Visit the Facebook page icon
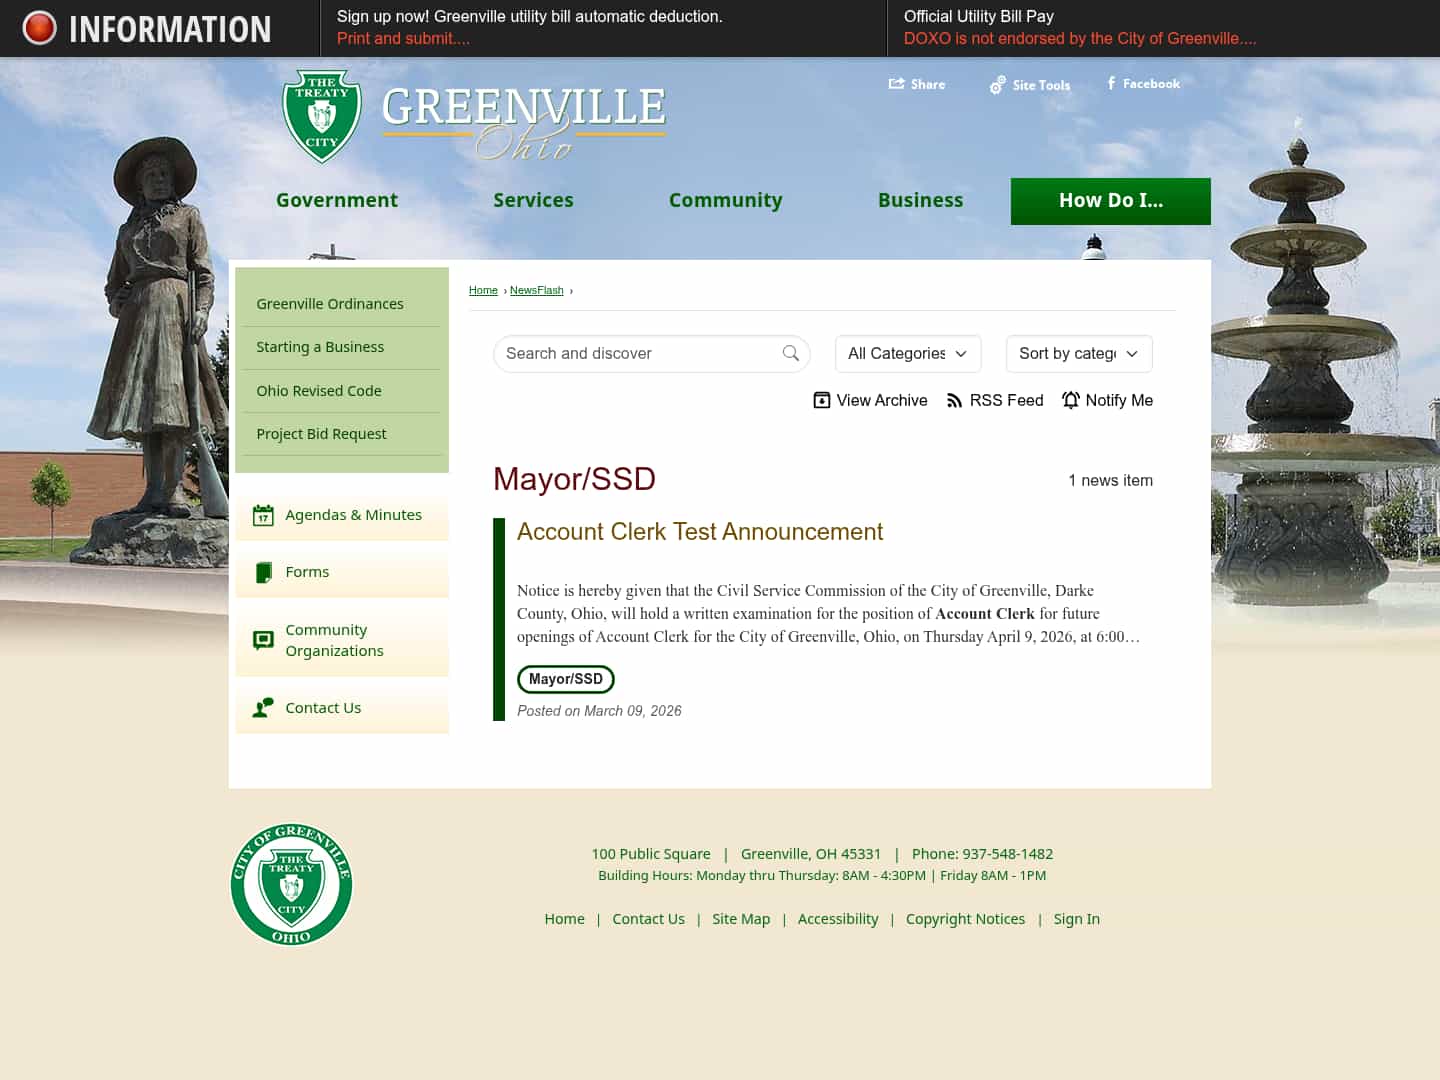1440x1080 pixels. pyautogui.click(x=1110, y=83)
